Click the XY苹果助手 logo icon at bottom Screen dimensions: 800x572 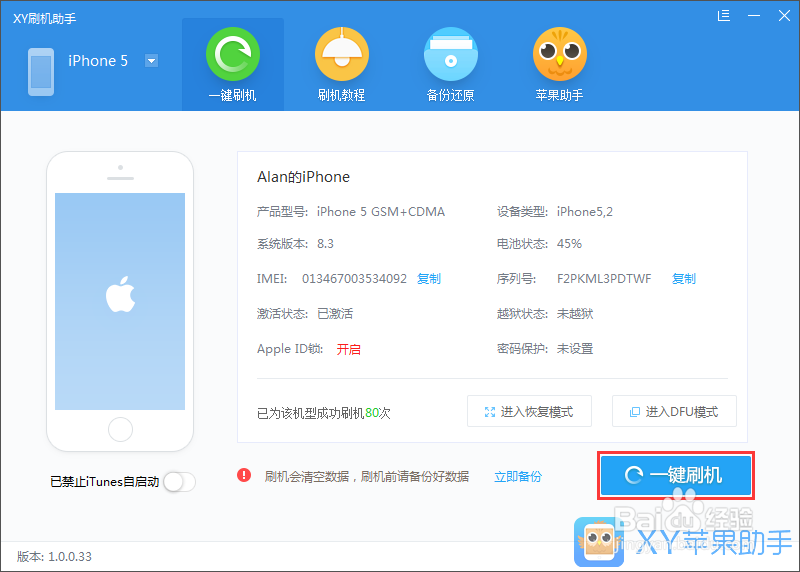598,542
